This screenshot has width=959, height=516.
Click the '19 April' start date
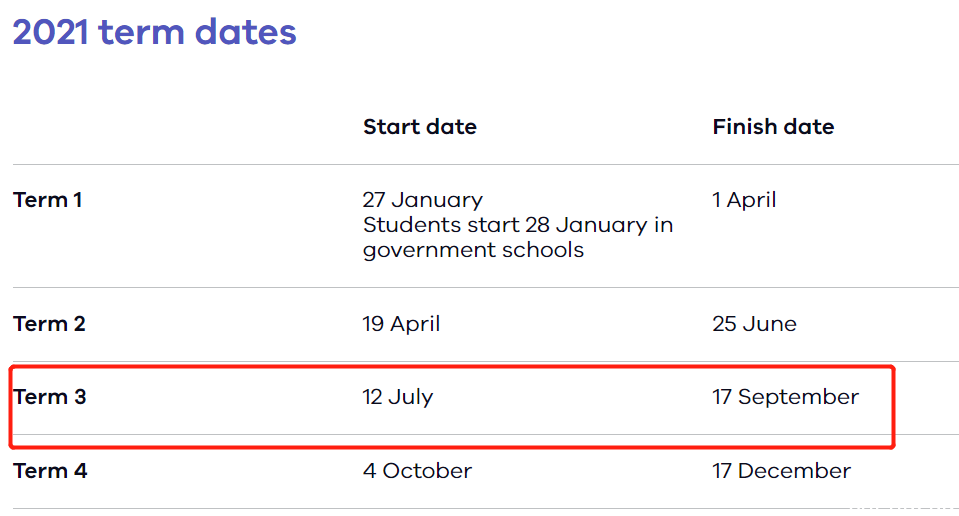click(401, 324)
